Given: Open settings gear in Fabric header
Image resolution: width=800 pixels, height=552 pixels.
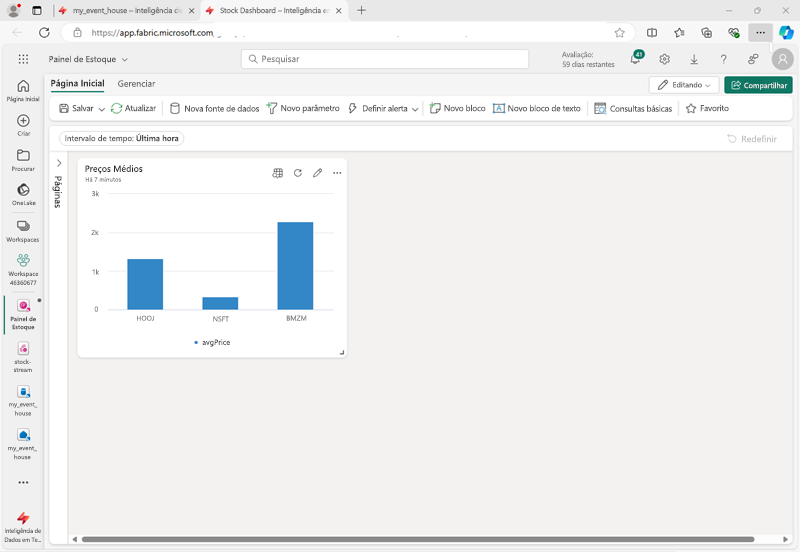Looking at the screenshot, I should pos(664,59).
